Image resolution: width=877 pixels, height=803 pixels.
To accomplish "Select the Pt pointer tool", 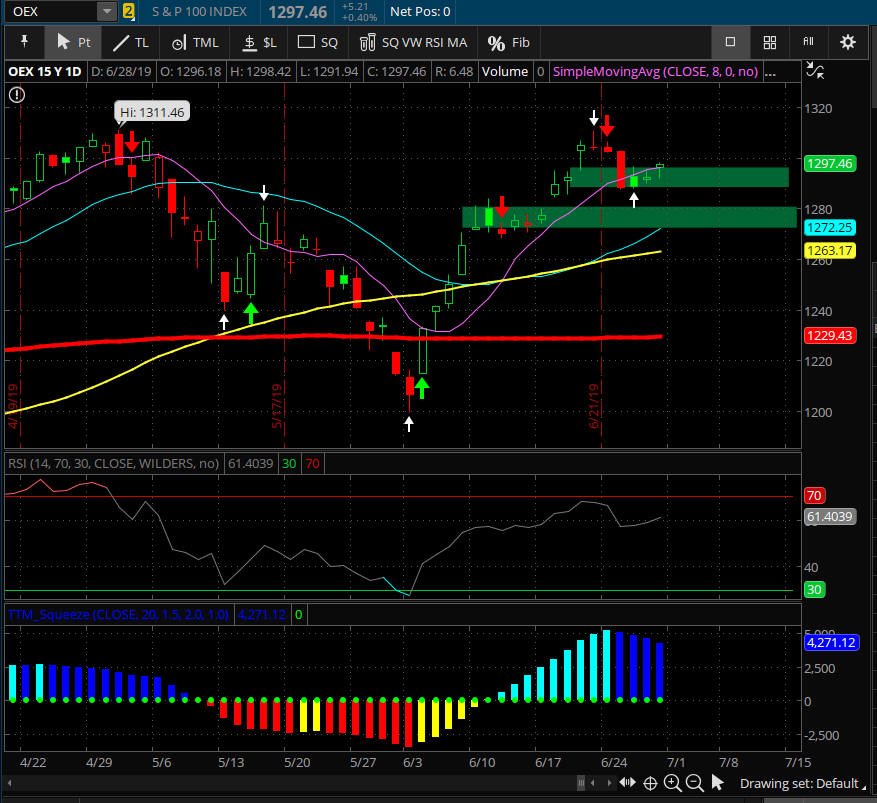I will pyautogui.click(x=73, y=42).
